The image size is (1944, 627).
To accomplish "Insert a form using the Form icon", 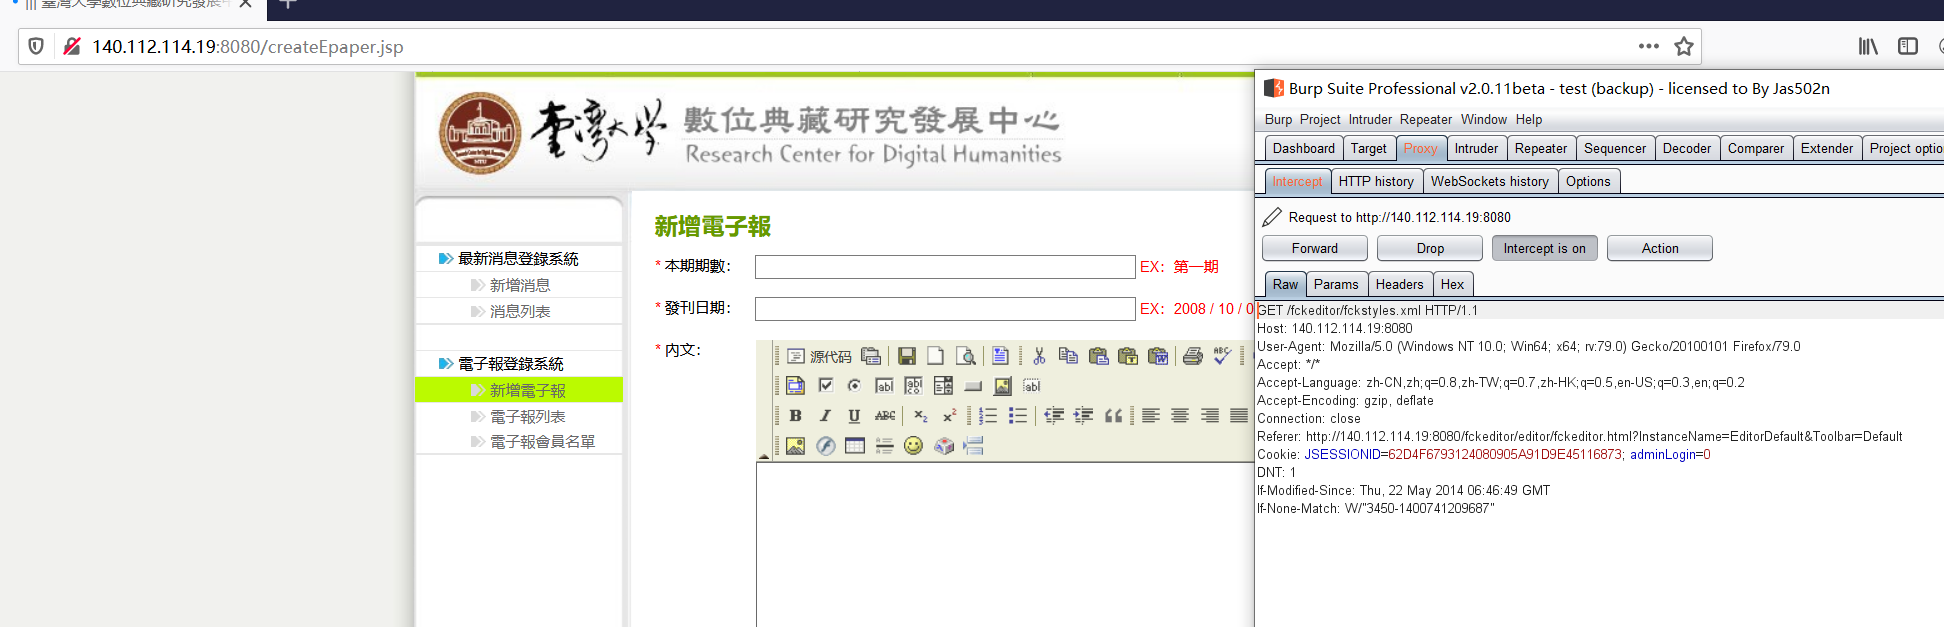I will [x=795, y=386].
